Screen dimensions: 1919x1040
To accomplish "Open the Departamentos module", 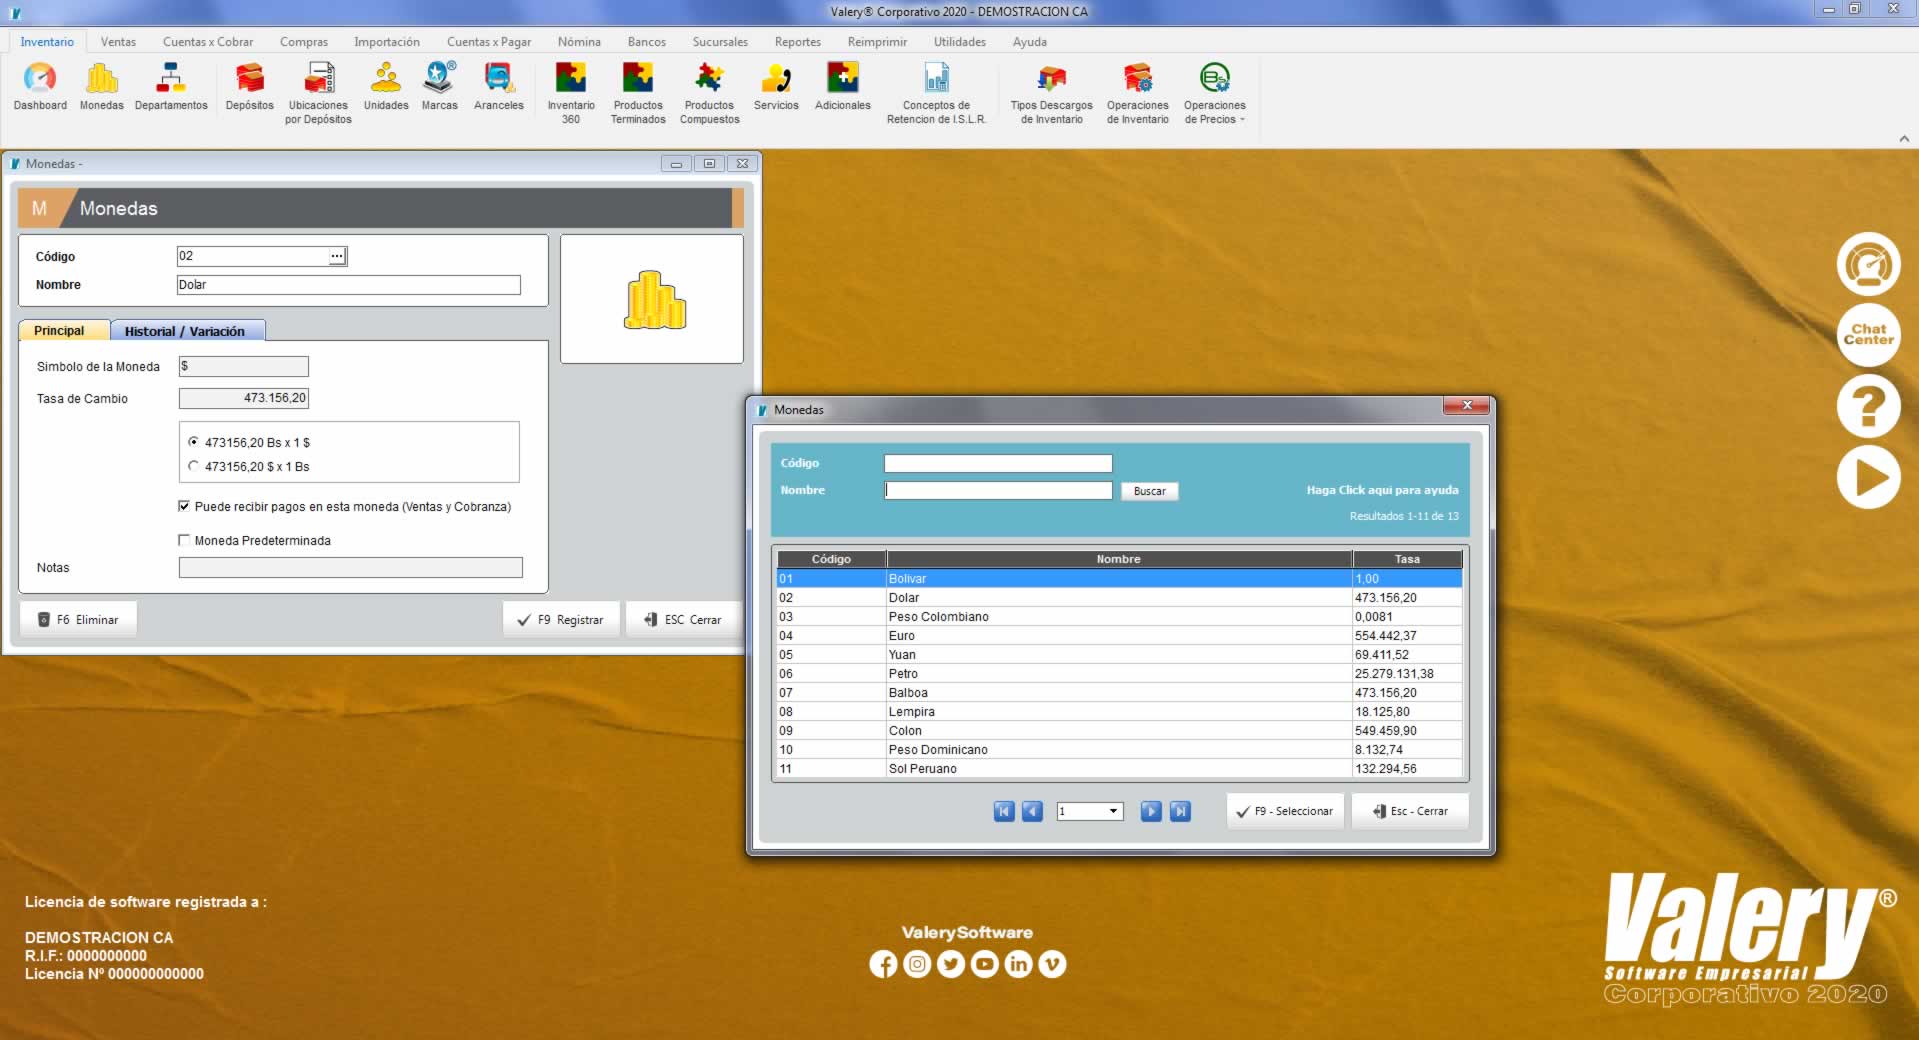I will 171,86.
